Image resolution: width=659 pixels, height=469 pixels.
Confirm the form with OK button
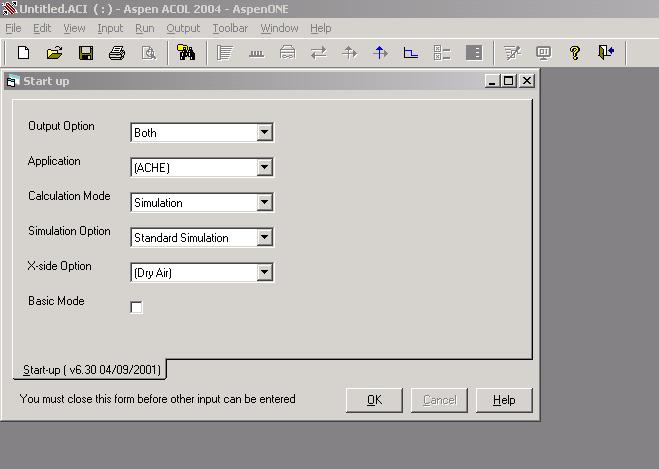[x=374, y=400]
